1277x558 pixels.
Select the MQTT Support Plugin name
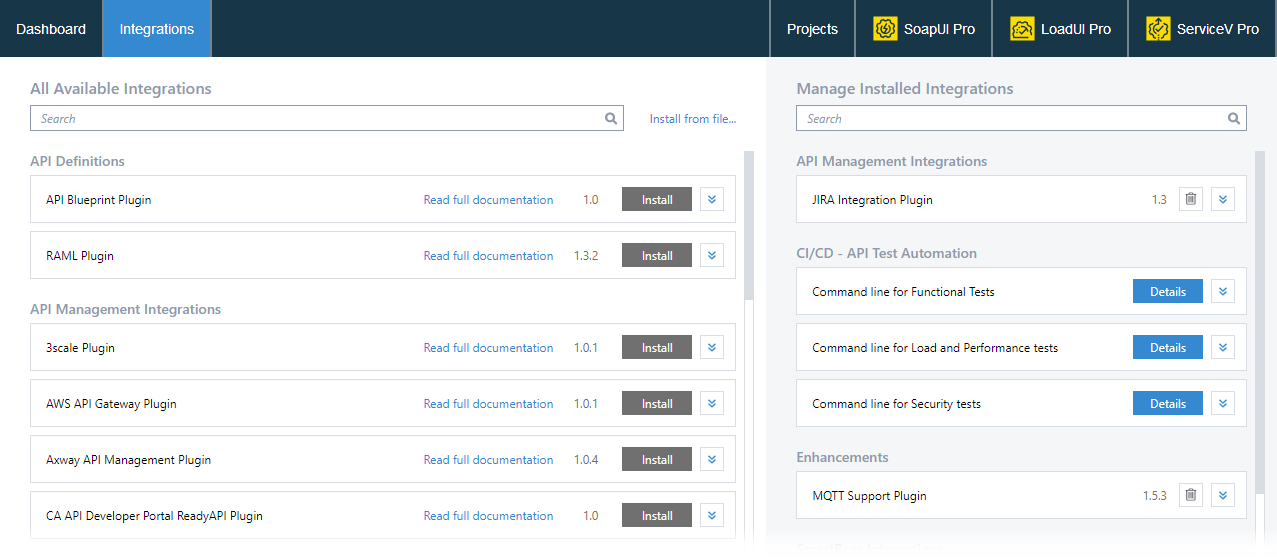click(869, 495)
